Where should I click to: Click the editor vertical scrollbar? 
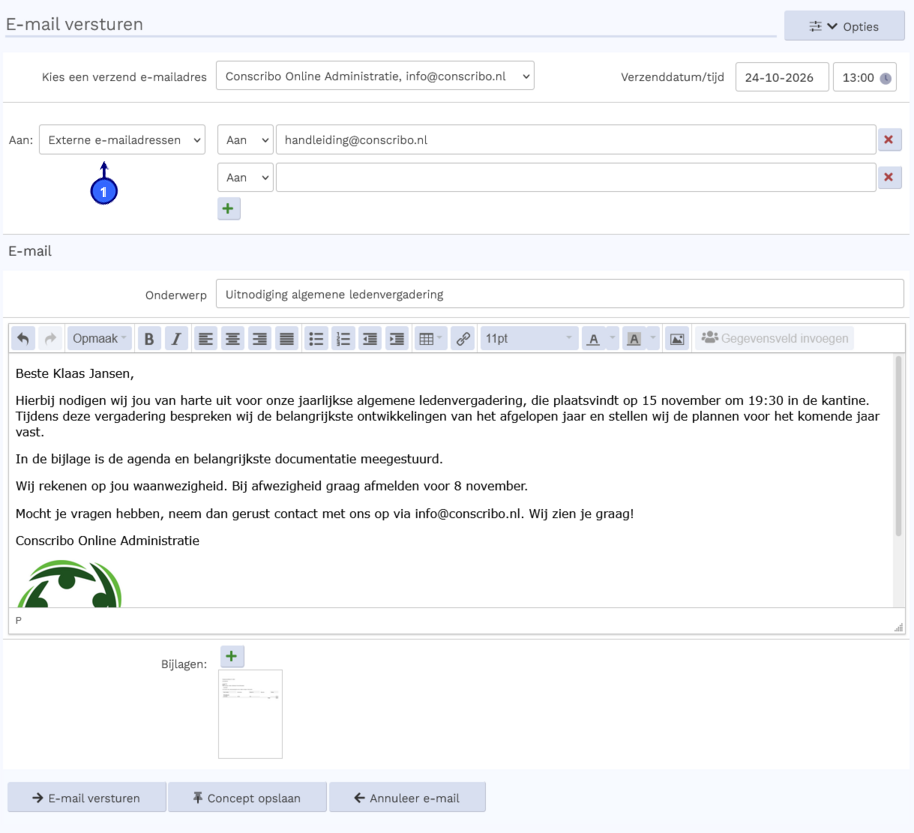click(x=898, y=446)
